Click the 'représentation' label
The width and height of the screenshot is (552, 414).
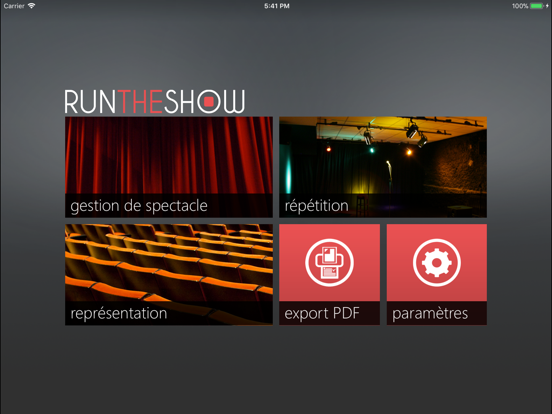(119, 314)
